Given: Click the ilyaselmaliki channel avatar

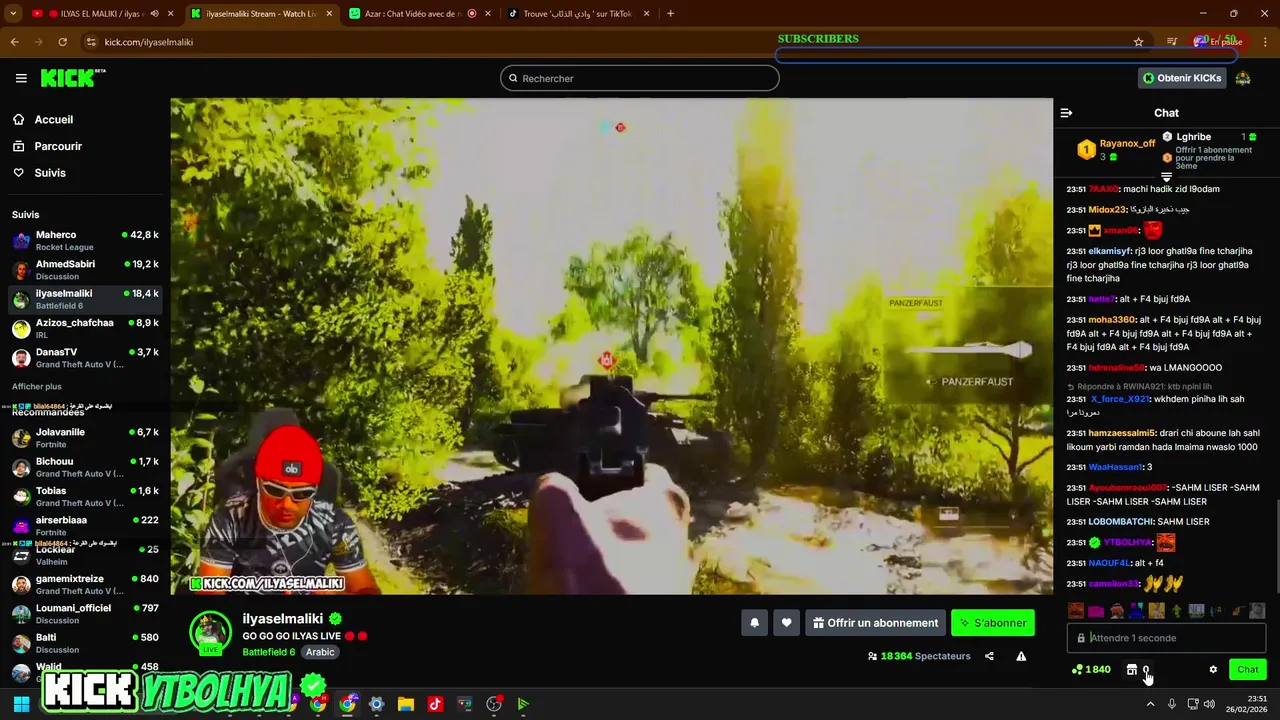Looking at the screenshot, I should (x=210, y=632).
